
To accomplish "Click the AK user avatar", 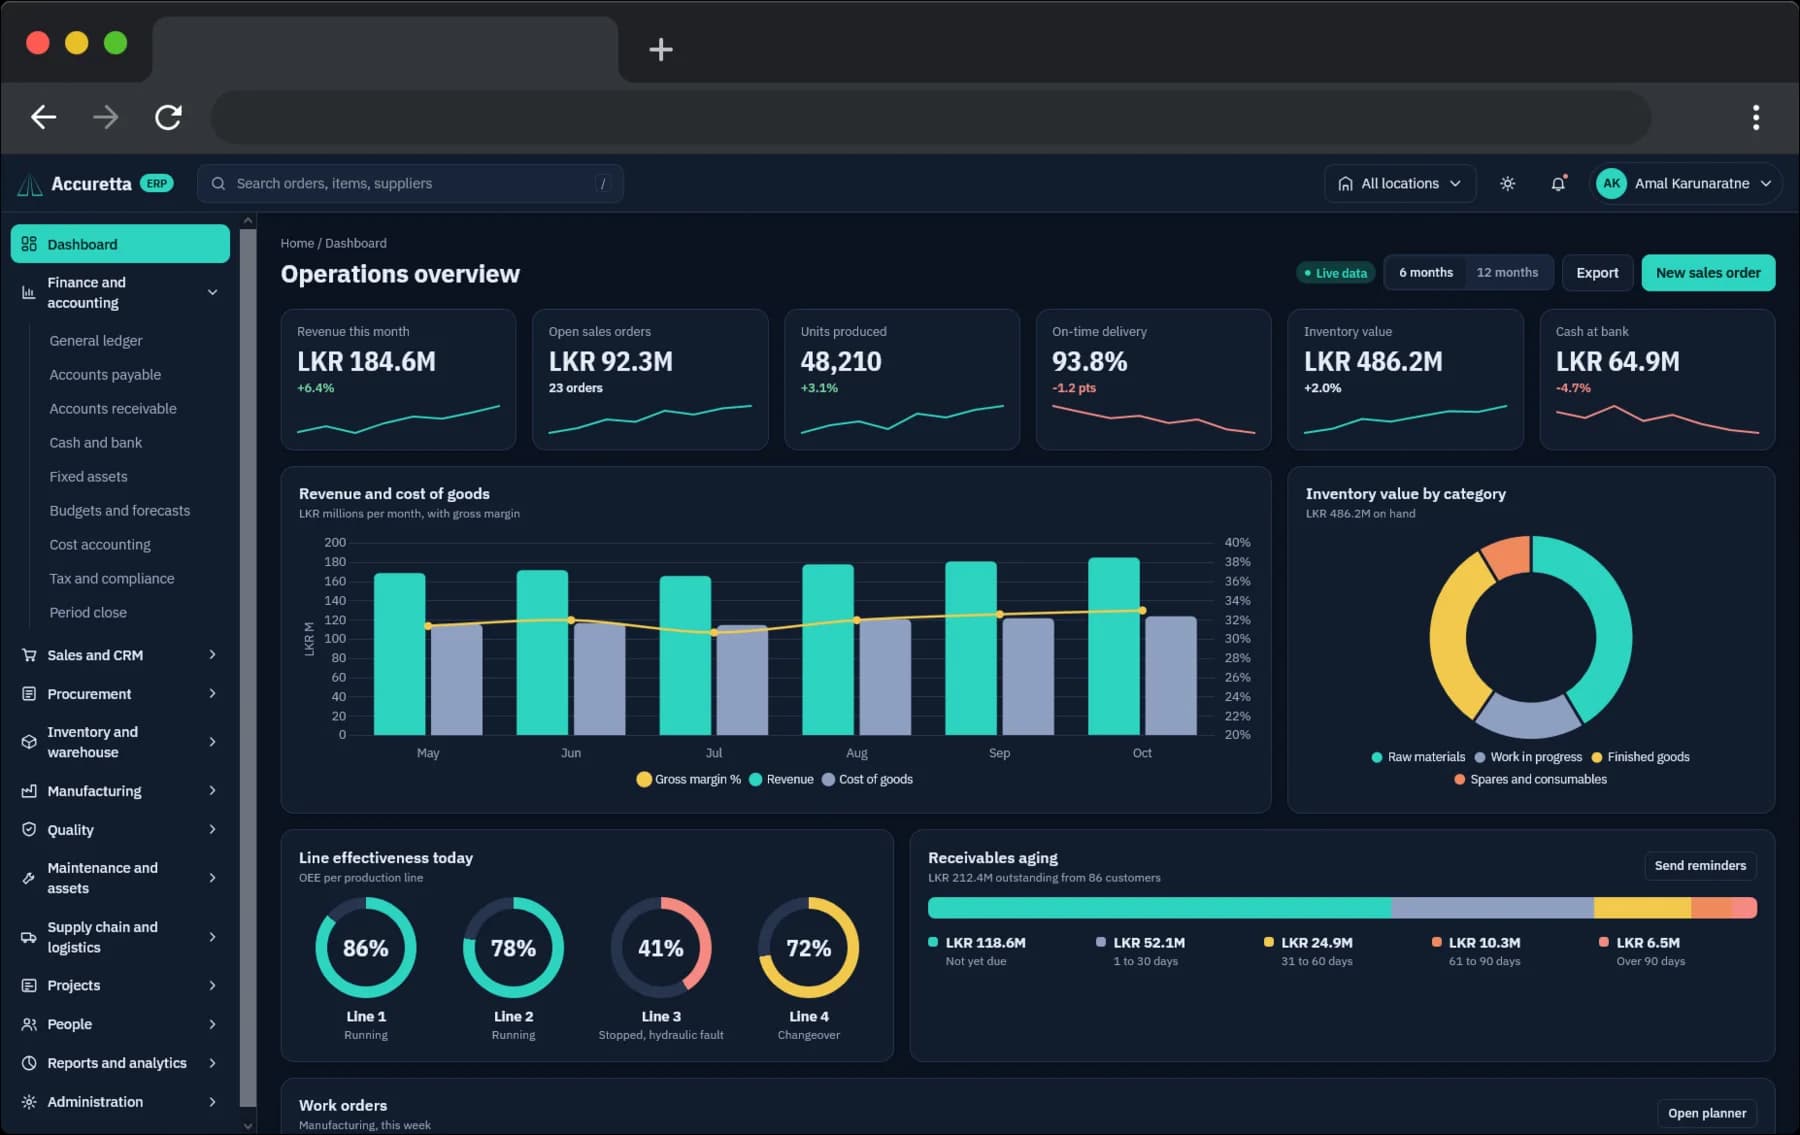I will (x=1611, y=184).
